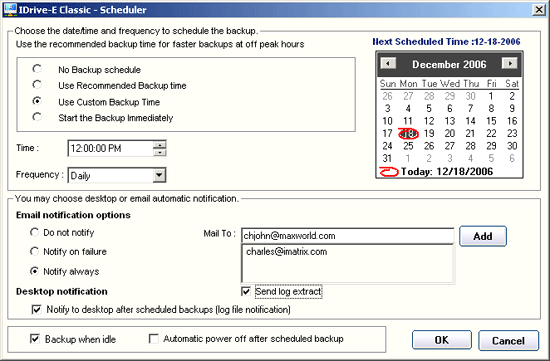Enable Automatic power off after scheduled backup
This screenshot has height=361, width=550.
coord(154,339)
